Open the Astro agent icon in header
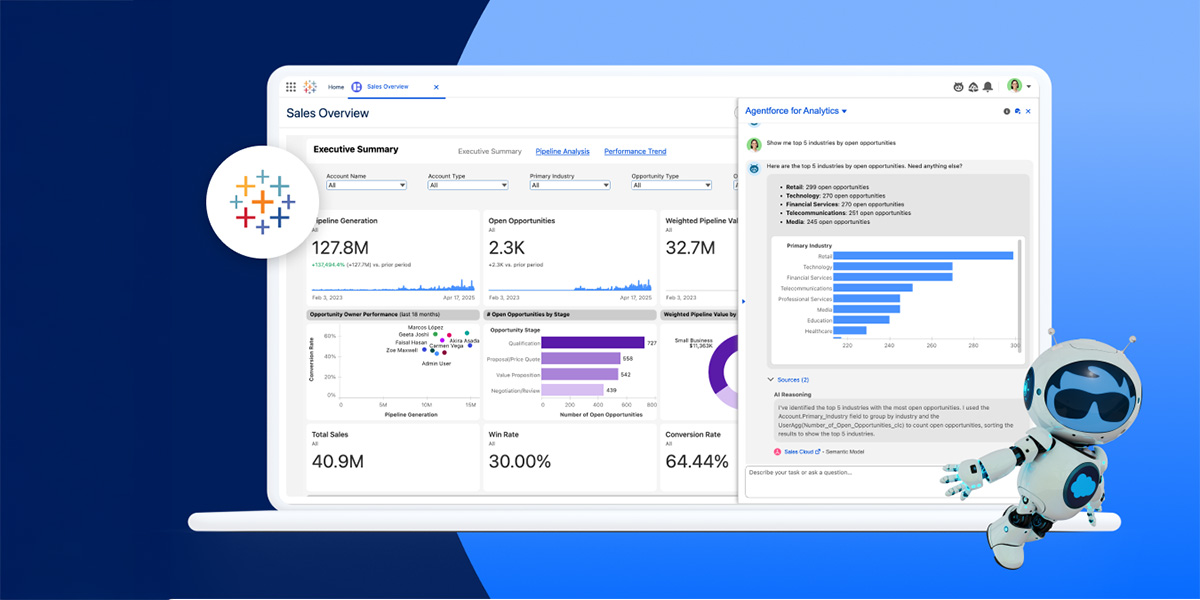 click(x=958, y=87)
